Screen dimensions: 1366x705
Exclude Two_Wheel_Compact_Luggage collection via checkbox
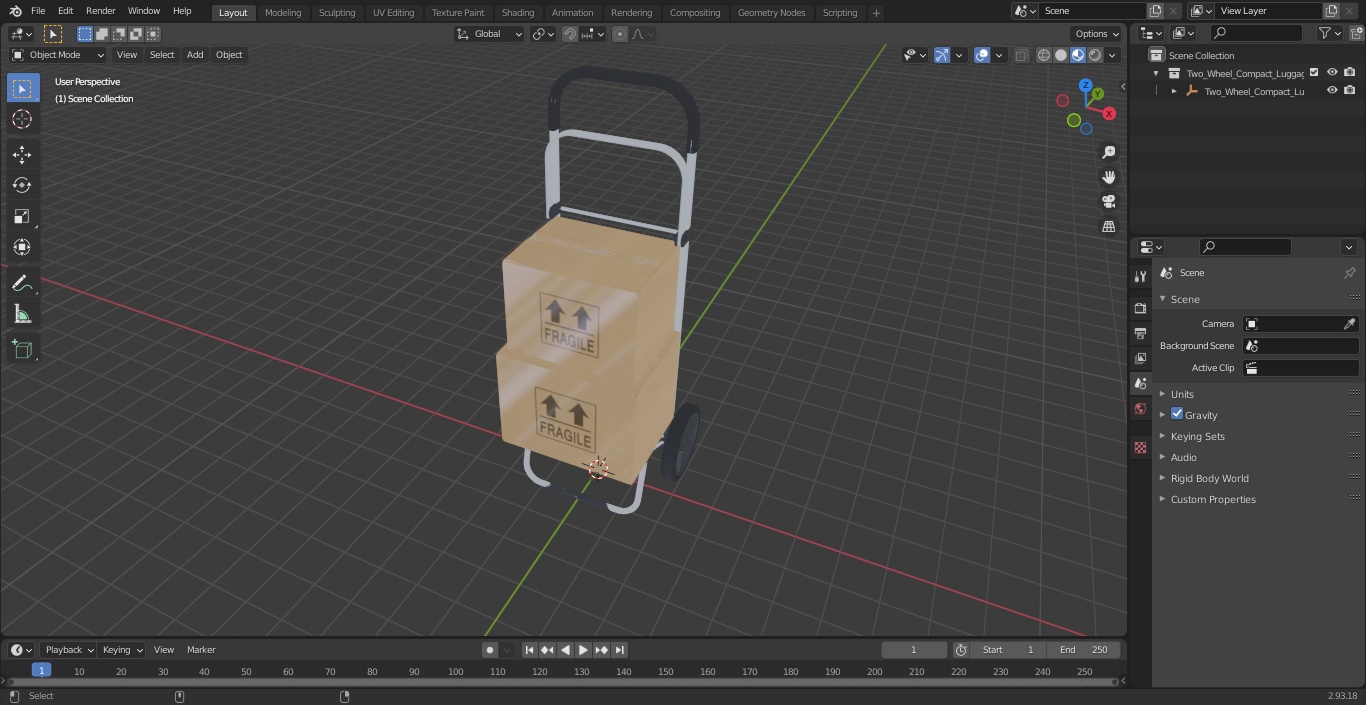pyautogui.click(x=1314, y=73)
